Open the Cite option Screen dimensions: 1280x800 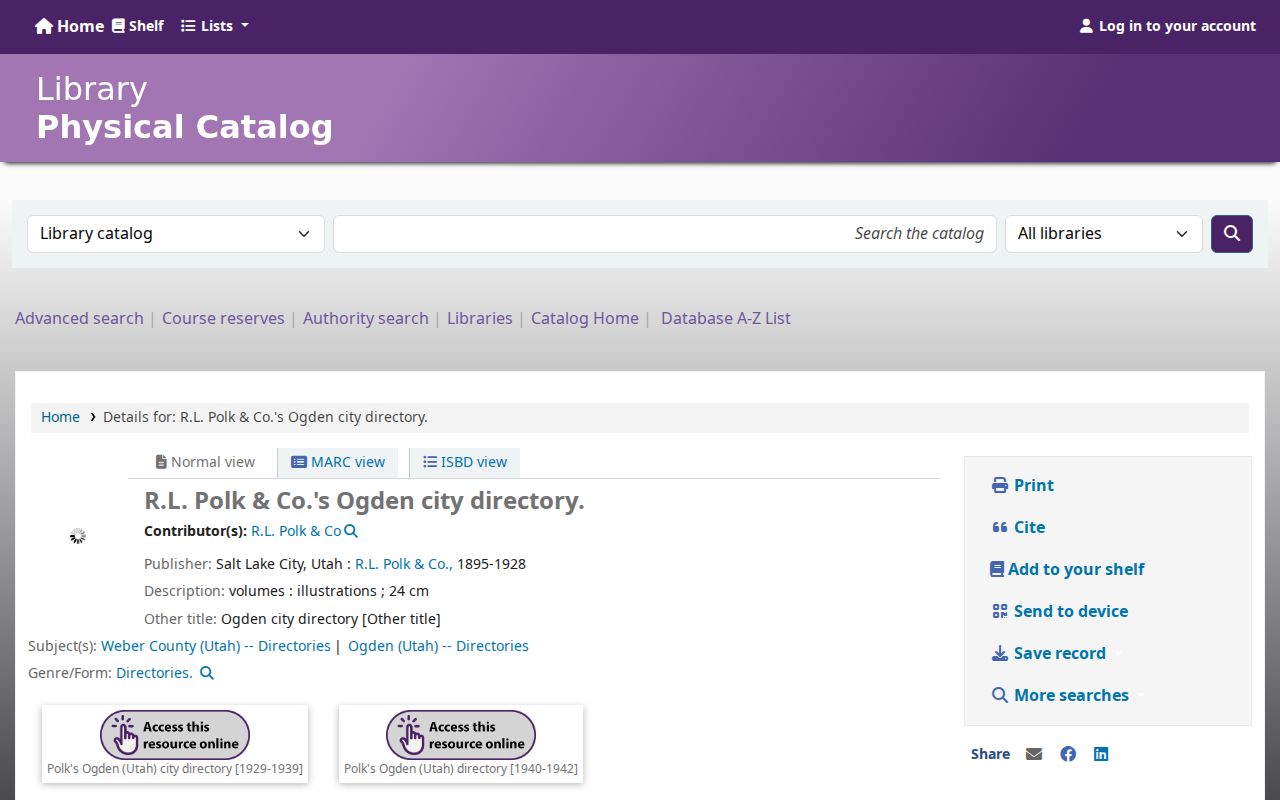tap(1018, 527)
